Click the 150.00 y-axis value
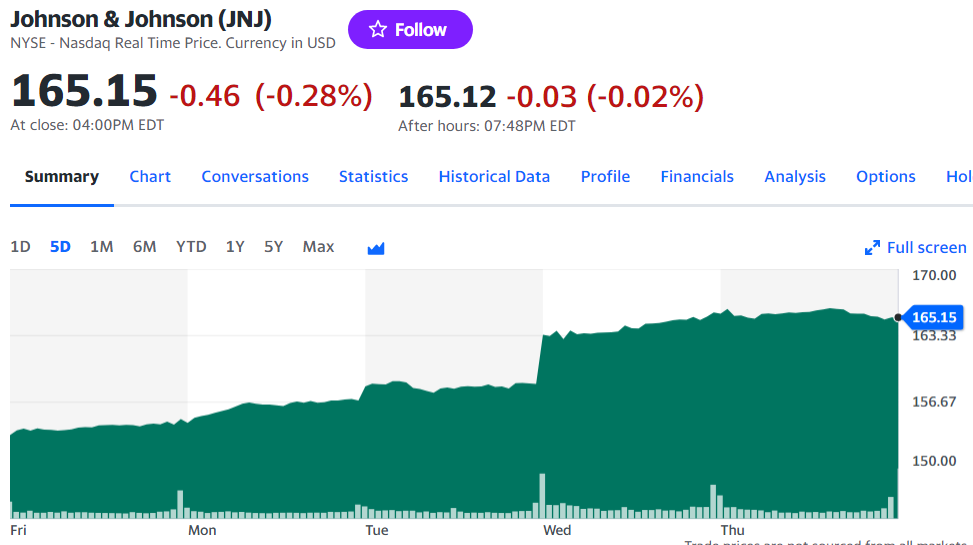 pos(934,461)
